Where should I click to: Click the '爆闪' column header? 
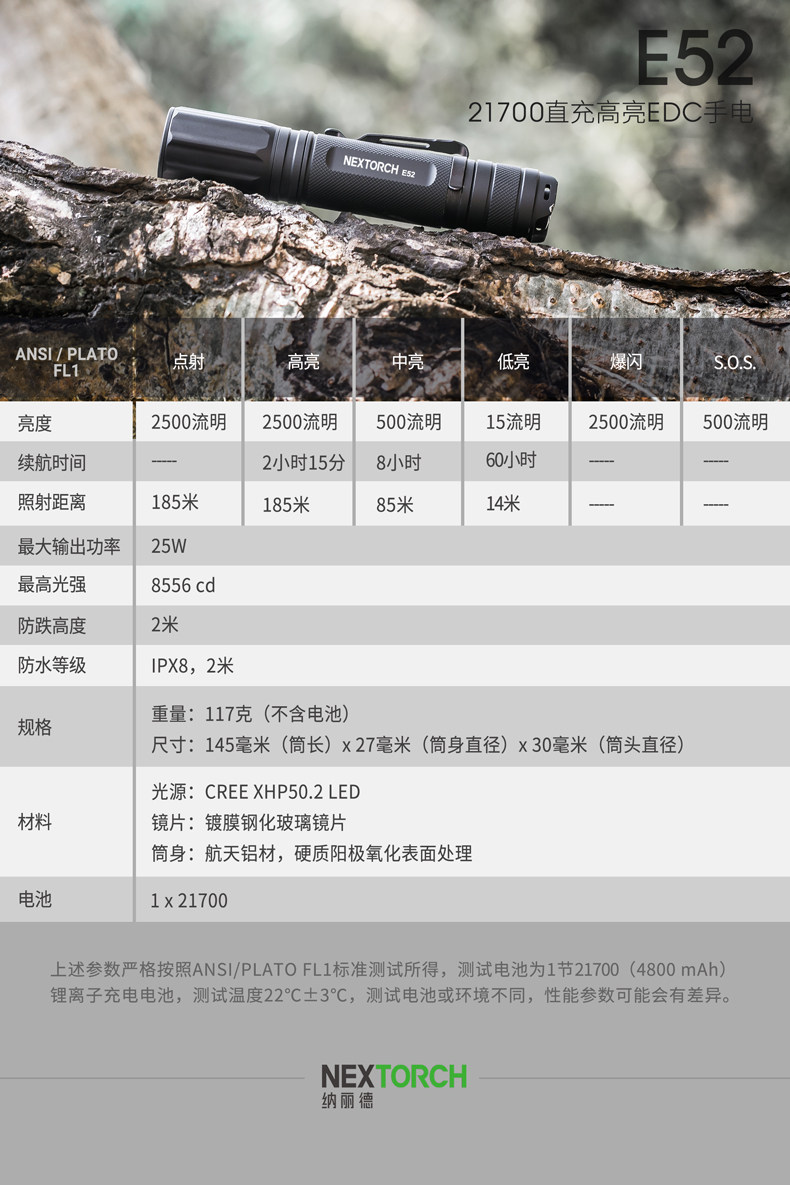626,362
